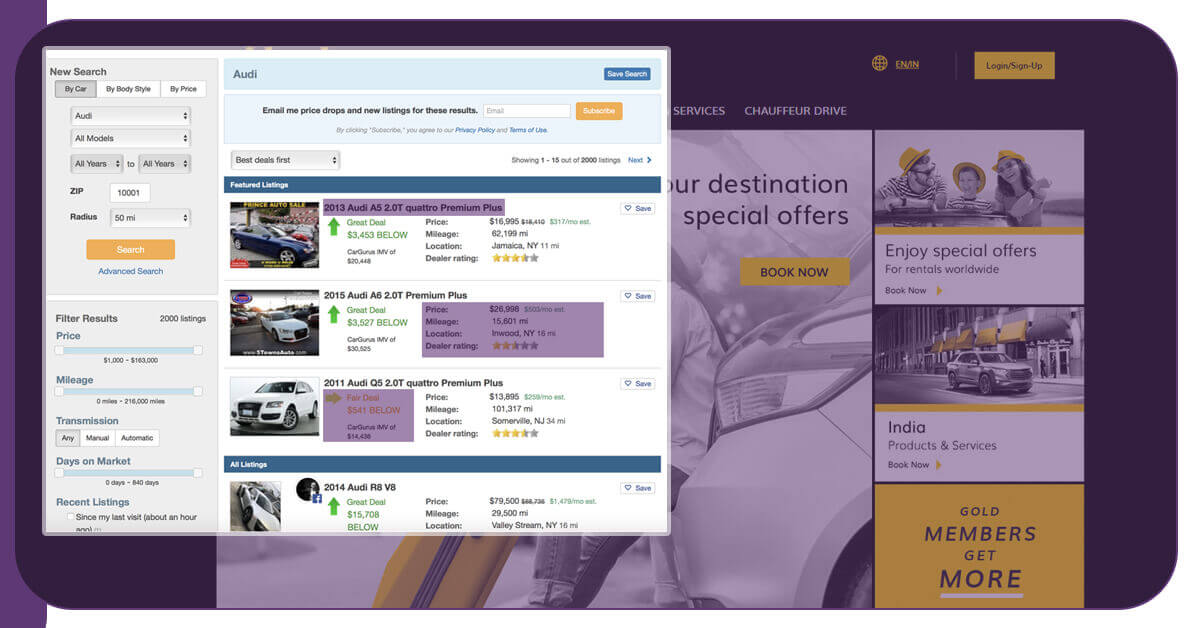
Task: Click the Next page chevron arrow
Action: click(649, 160)
